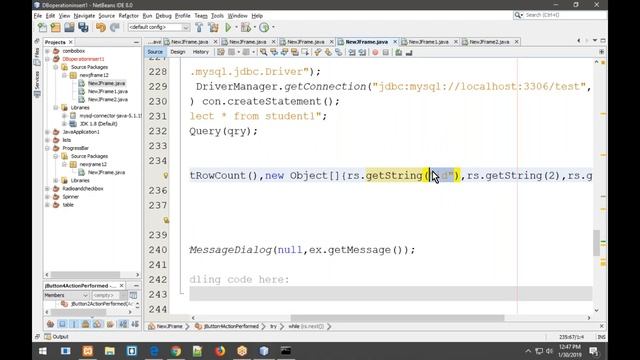Click the New File toolbar icon
Image resolution: width=640 pixels, height=360 pixels.
click(42, 27)
